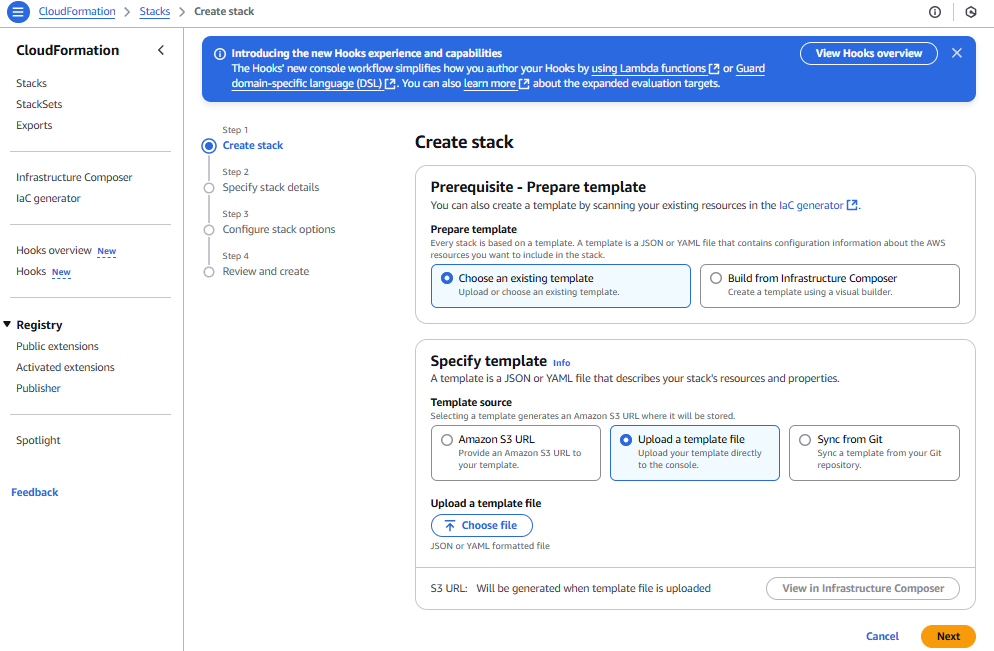Viewport: 994px width, 651px height.
Task: Click the 'JSON or YAML formatted file' hint
Action: click(490, 545)
